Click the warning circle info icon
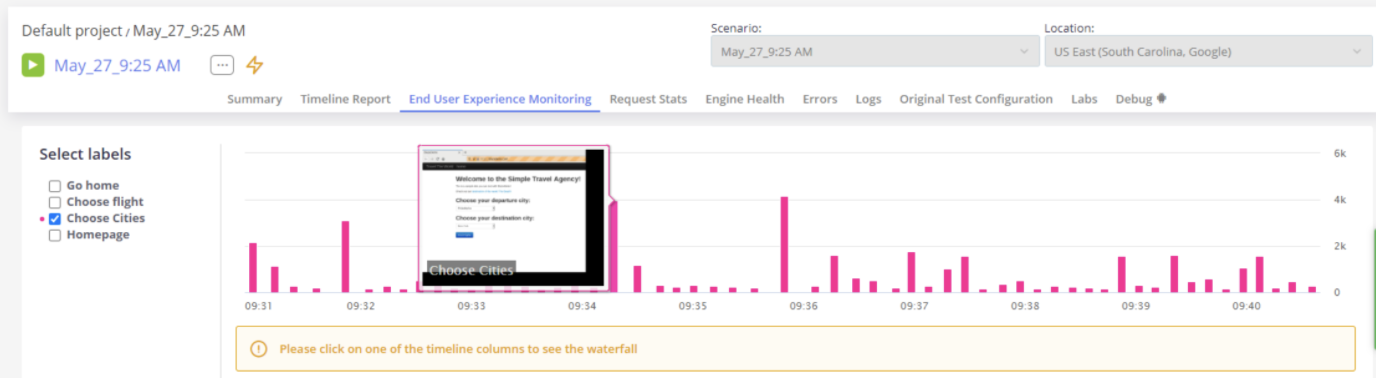Image resolution: width=1376 pixels, height=382 pixels. [x=259, y=349]
